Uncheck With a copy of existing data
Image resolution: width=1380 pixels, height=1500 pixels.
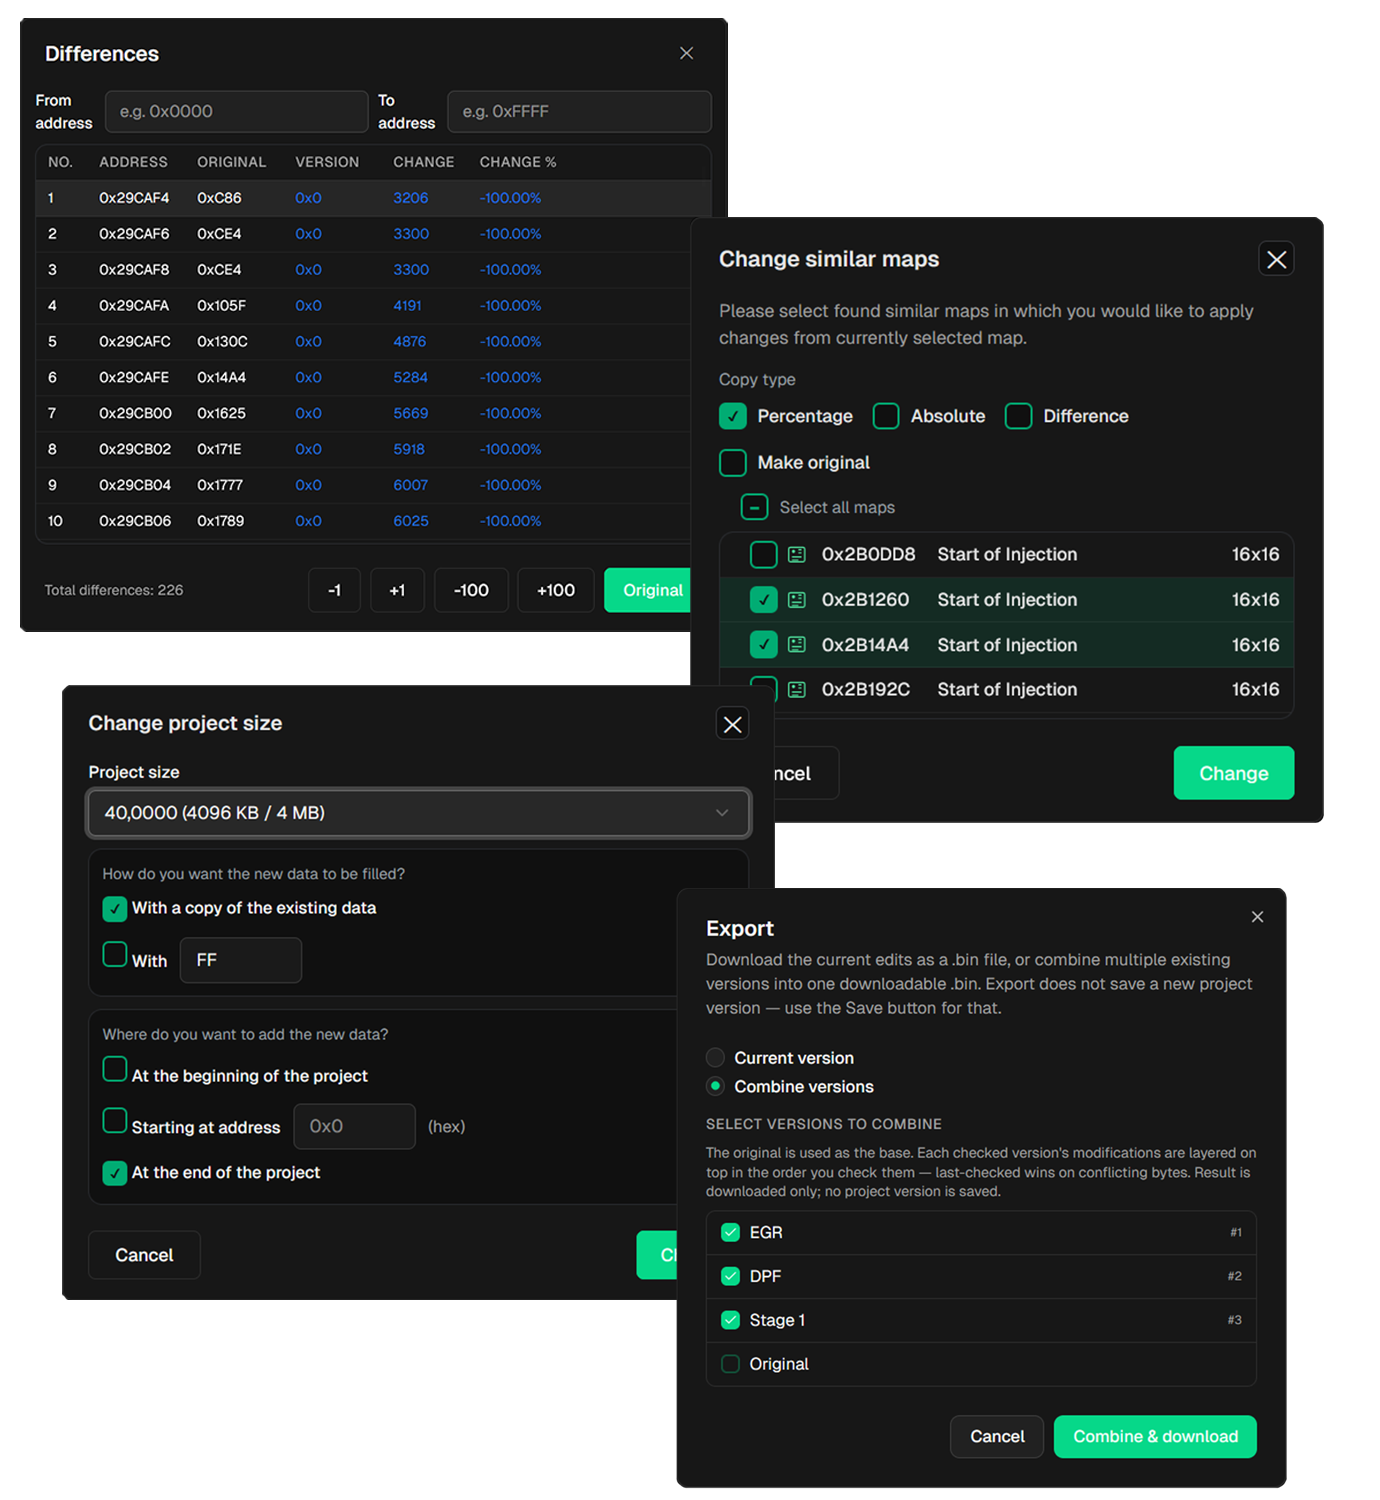pos(115,908)
